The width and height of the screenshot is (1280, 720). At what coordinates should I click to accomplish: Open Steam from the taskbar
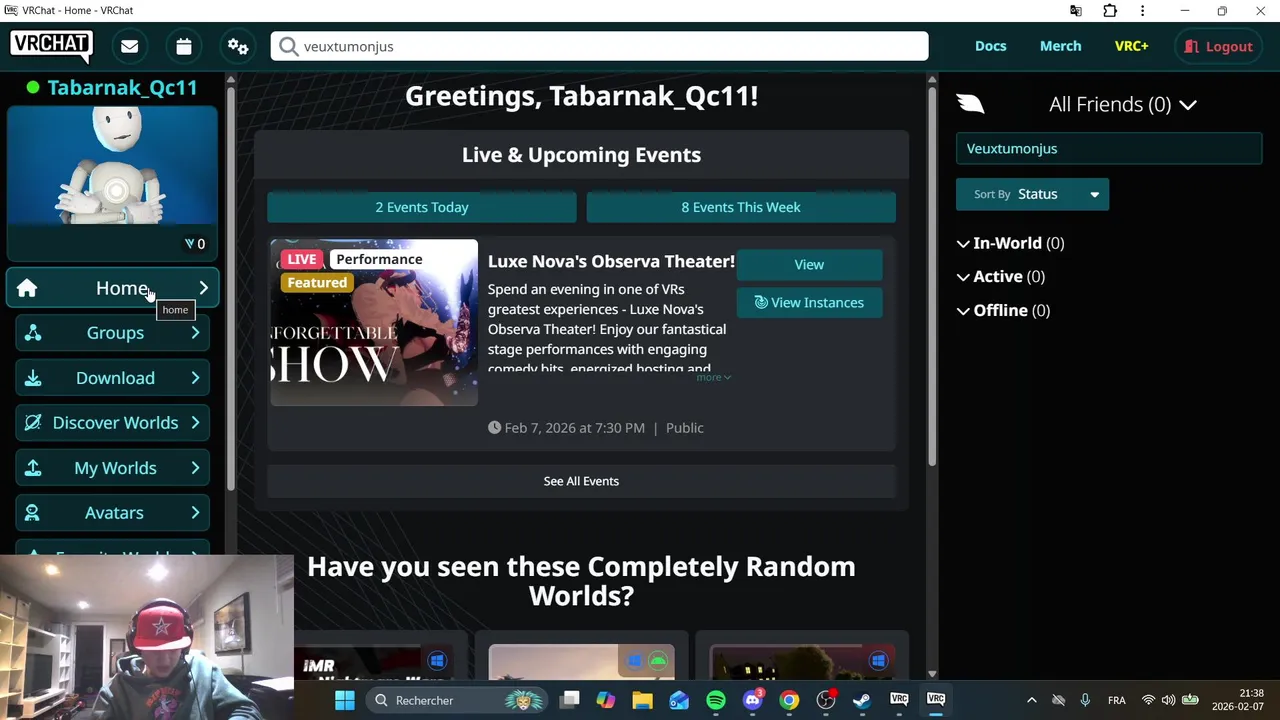coord(862,700)
